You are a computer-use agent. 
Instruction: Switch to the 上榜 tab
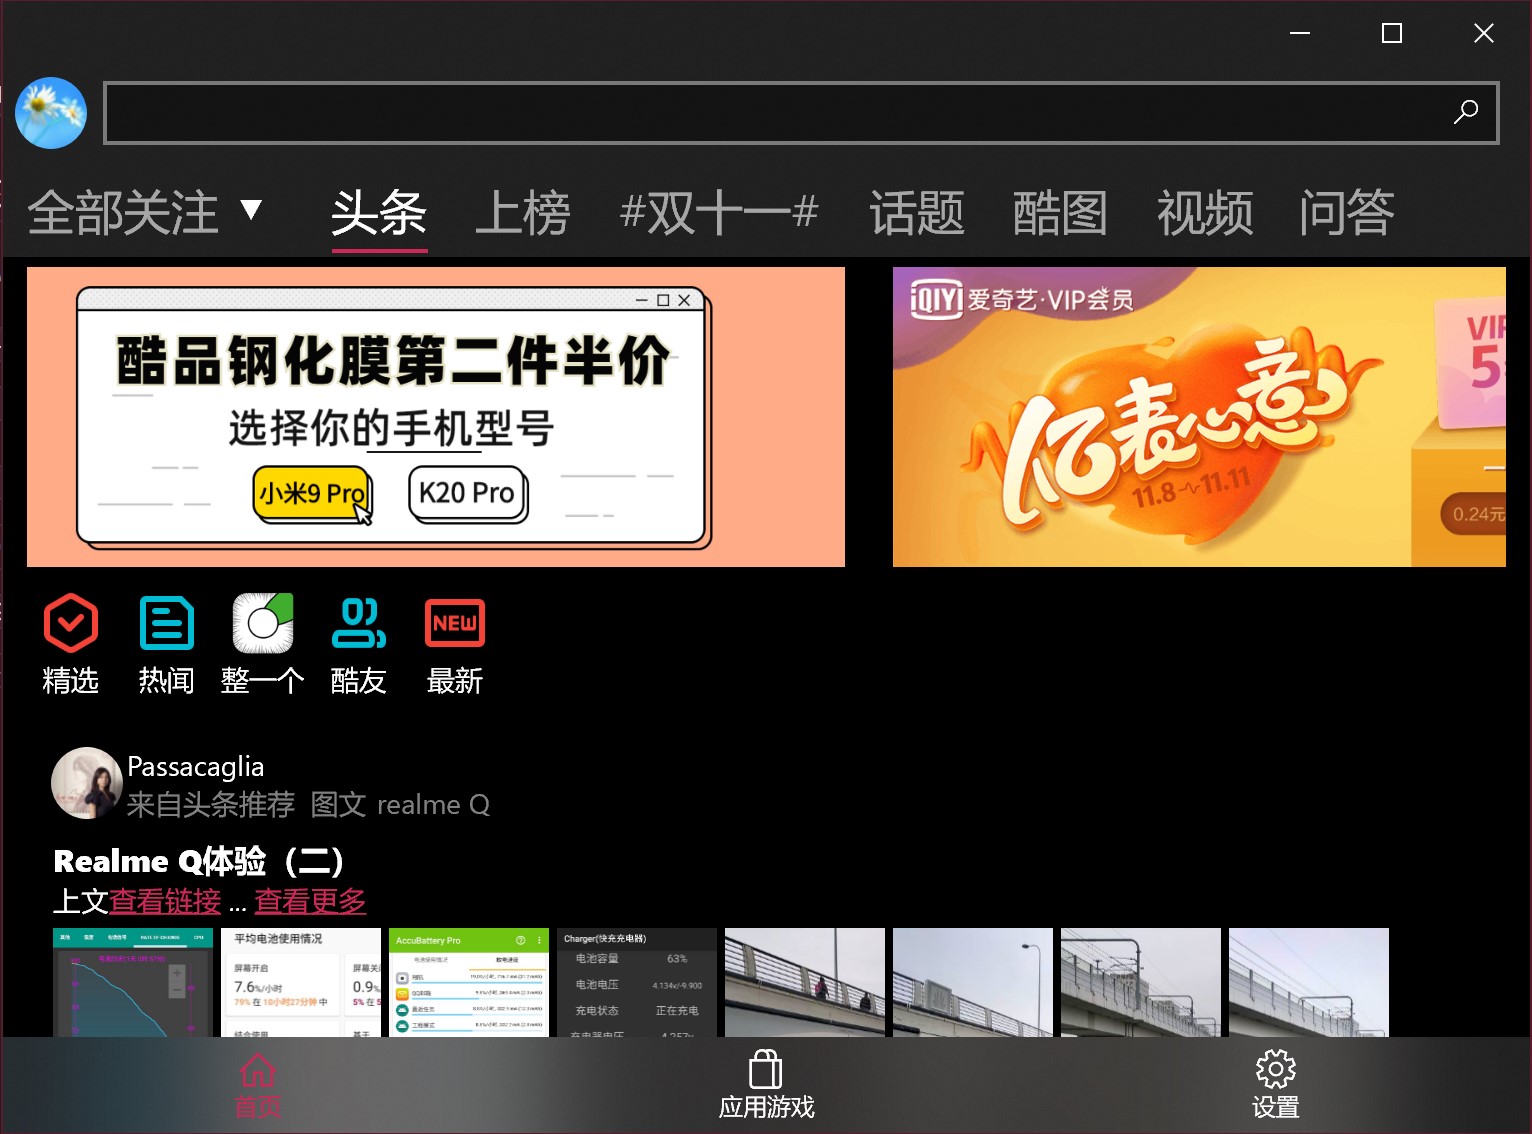pyautogui.click(x=523, y=213)
